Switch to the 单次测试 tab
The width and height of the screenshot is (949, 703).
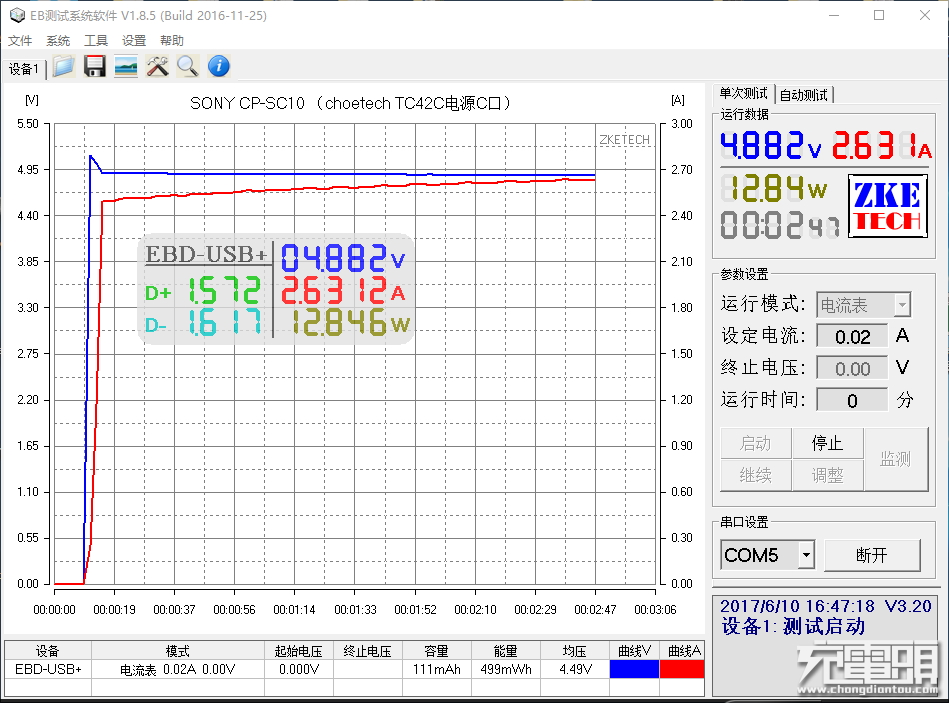[x=743, y=94]
